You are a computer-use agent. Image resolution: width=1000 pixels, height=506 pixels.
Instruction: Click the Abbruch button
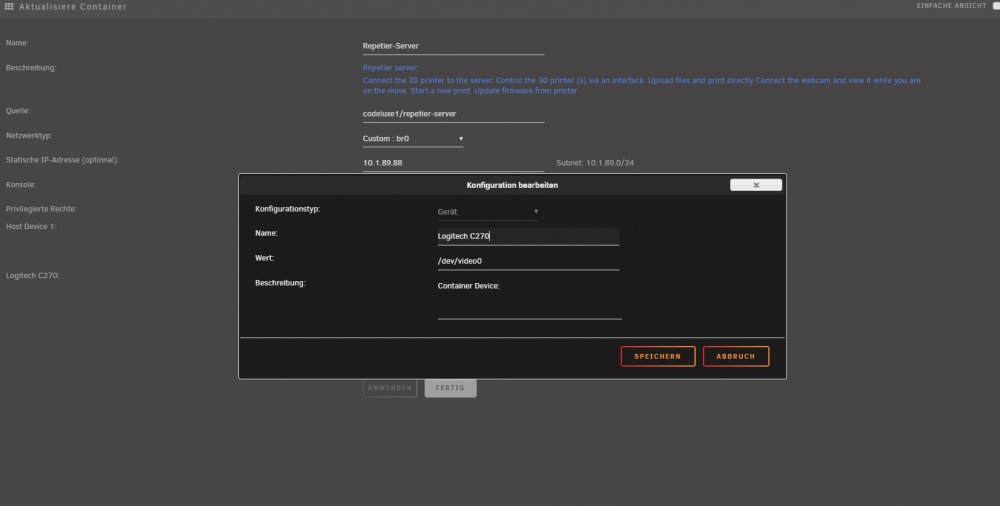pyautogui.click(x=736, y=357)
